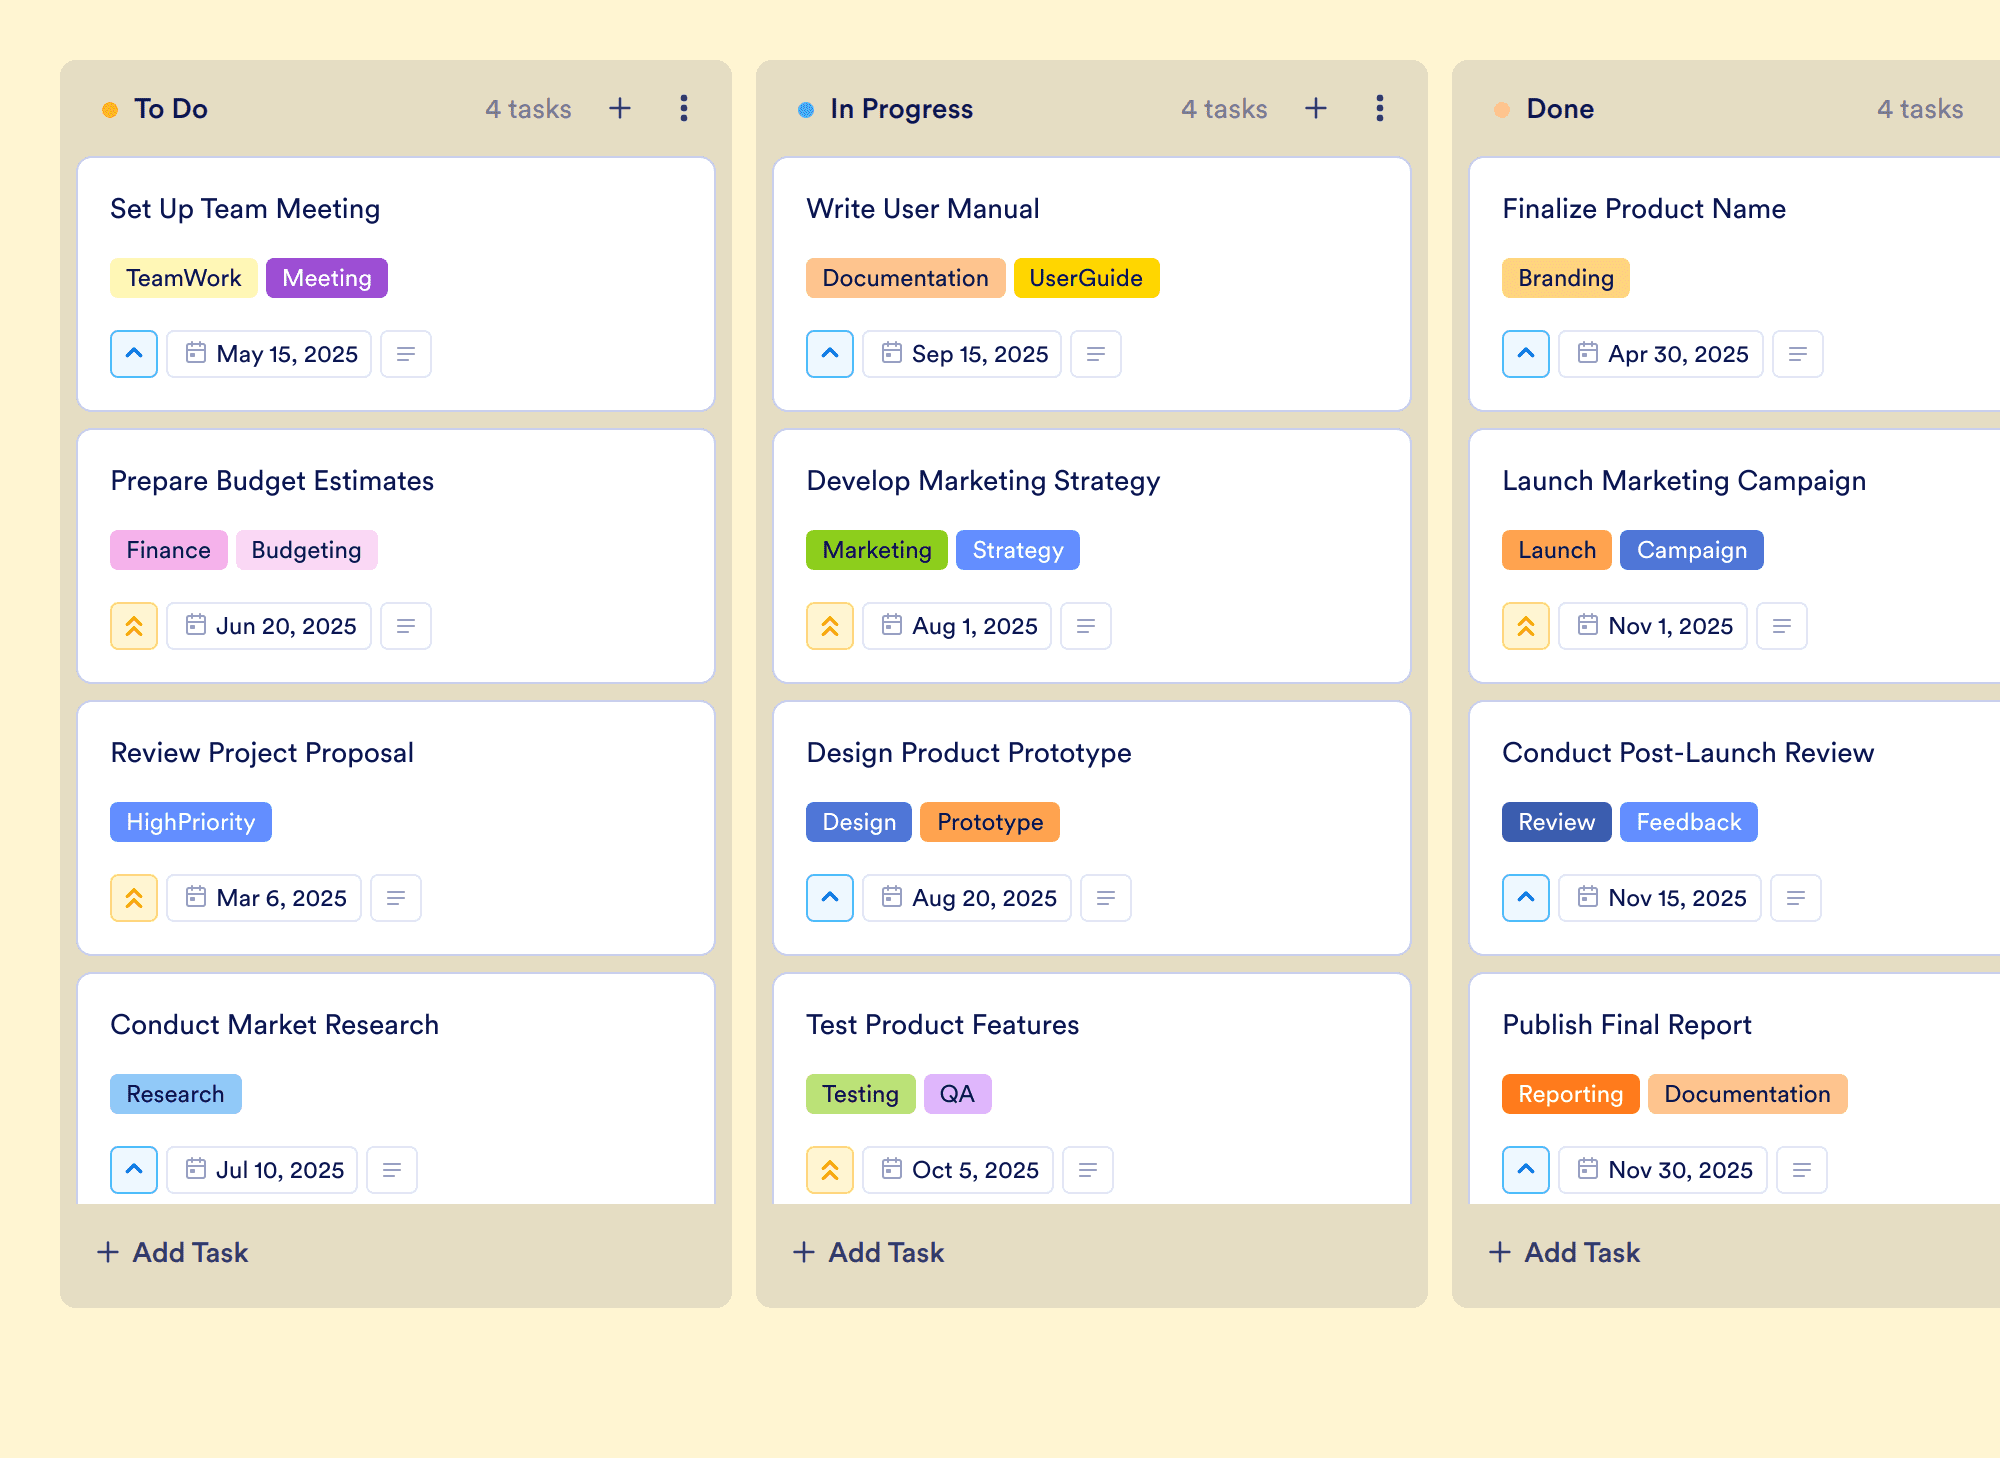The image size is (2000, 1458).
Task: Open description icon on Set Up Team Meeting
Action: (x=406, y=354)
